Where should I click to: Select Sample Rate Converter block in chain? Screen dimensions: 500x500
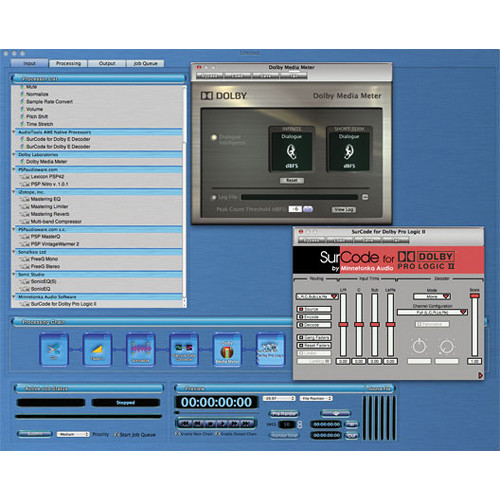click(x=184, y=350)
